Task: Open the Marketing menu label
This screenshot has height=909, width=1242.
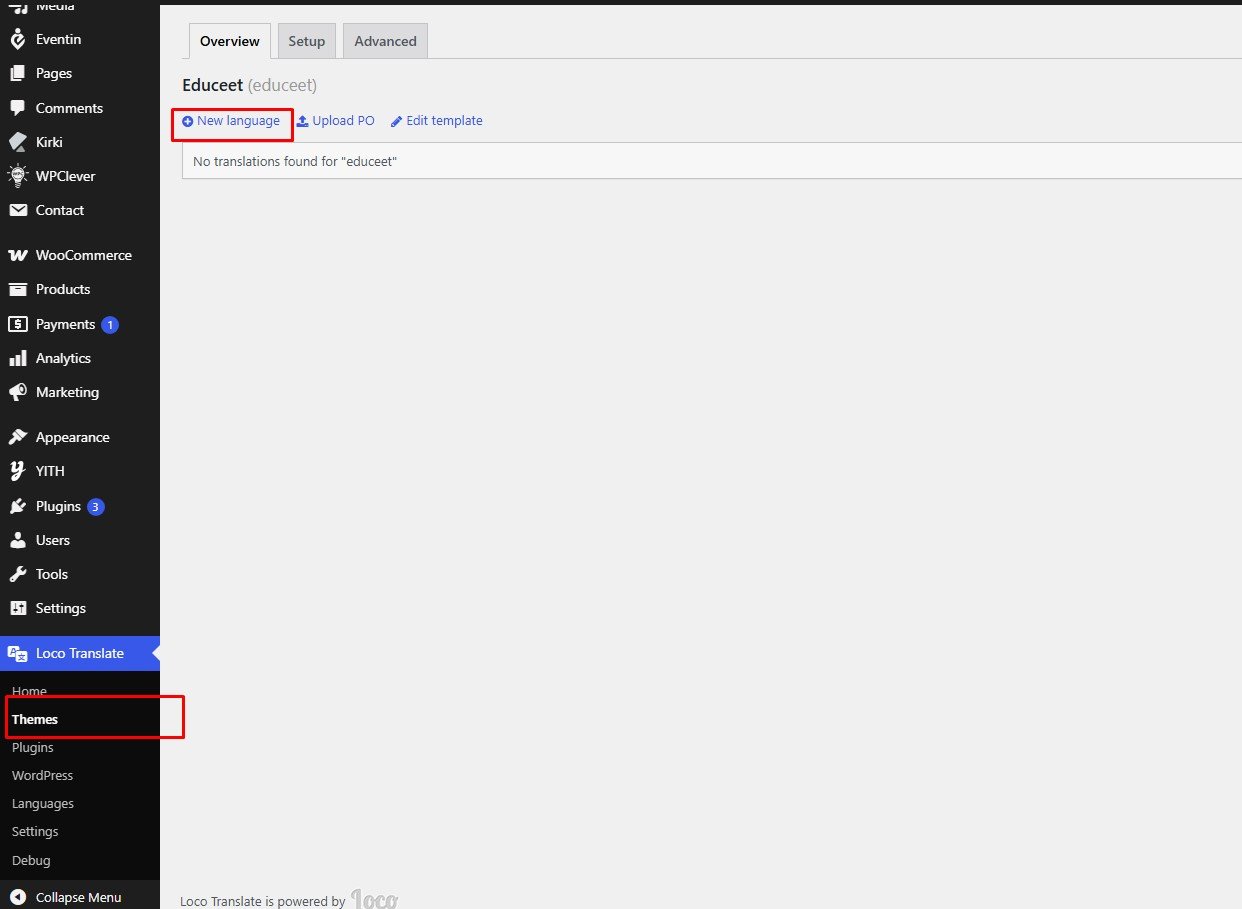Action: (67, 392)
